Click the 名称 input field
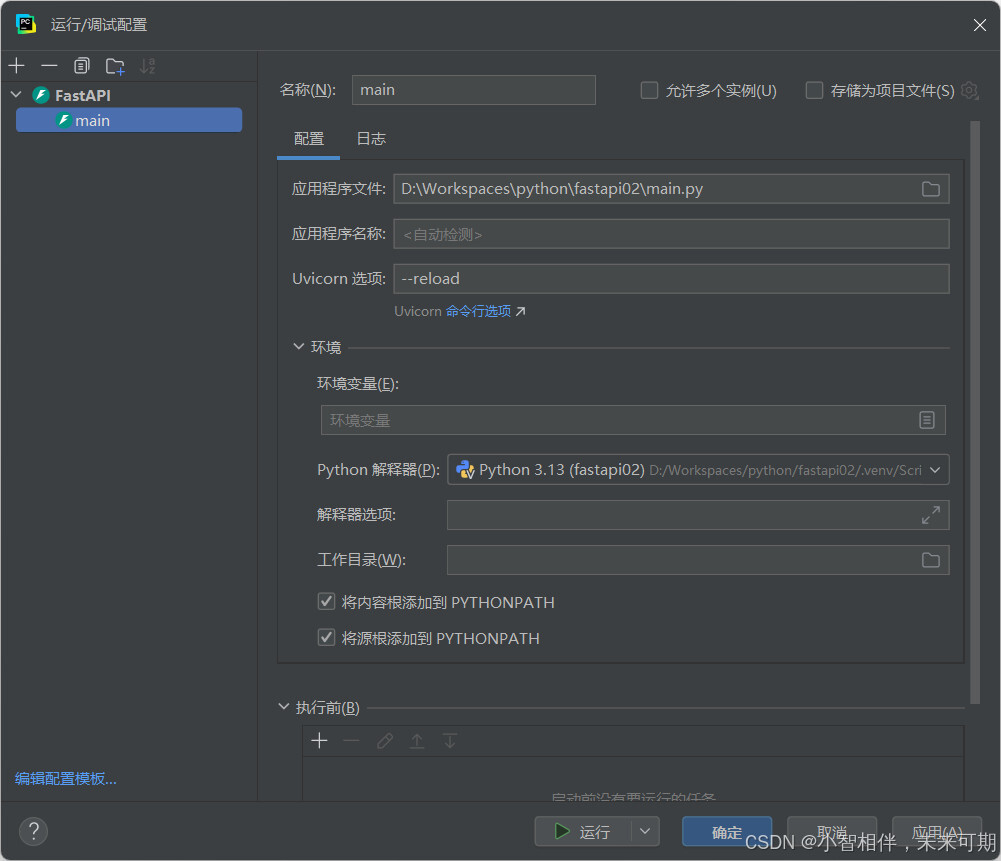 point(474,90)
